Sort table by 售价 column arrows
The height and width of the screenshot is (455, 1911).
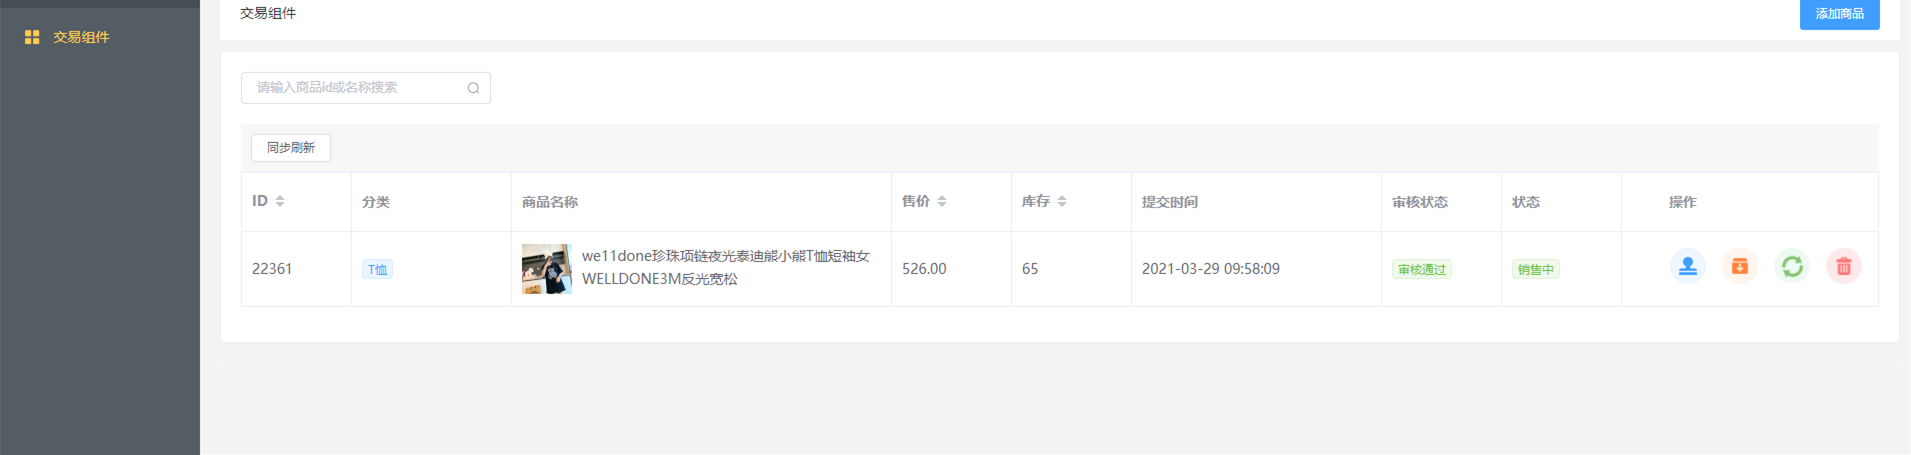coord(942,201)
